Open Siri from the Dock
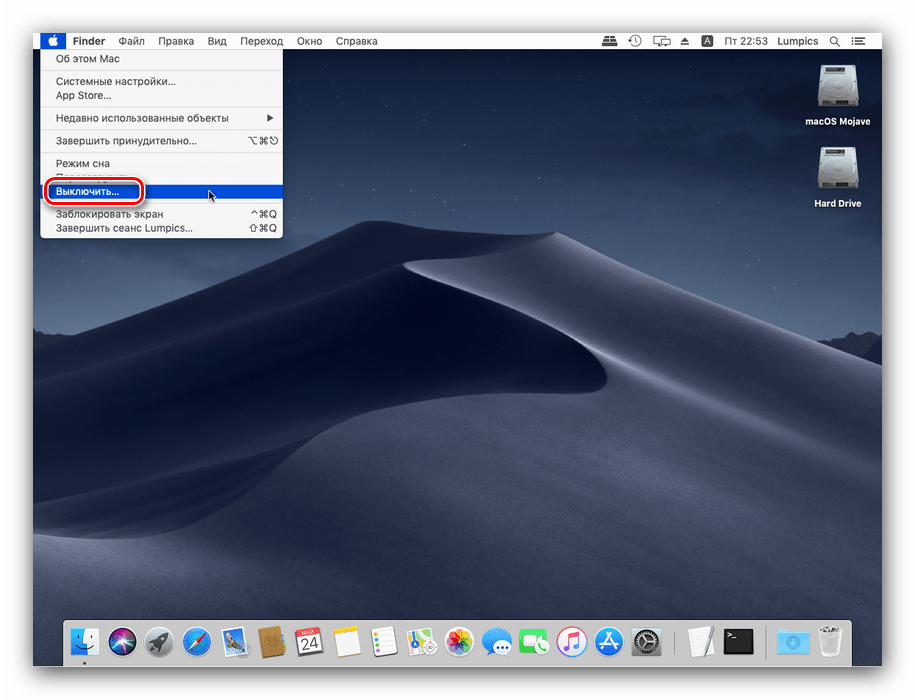This screenshot has width=915, height=700. [x=122, y=641]
